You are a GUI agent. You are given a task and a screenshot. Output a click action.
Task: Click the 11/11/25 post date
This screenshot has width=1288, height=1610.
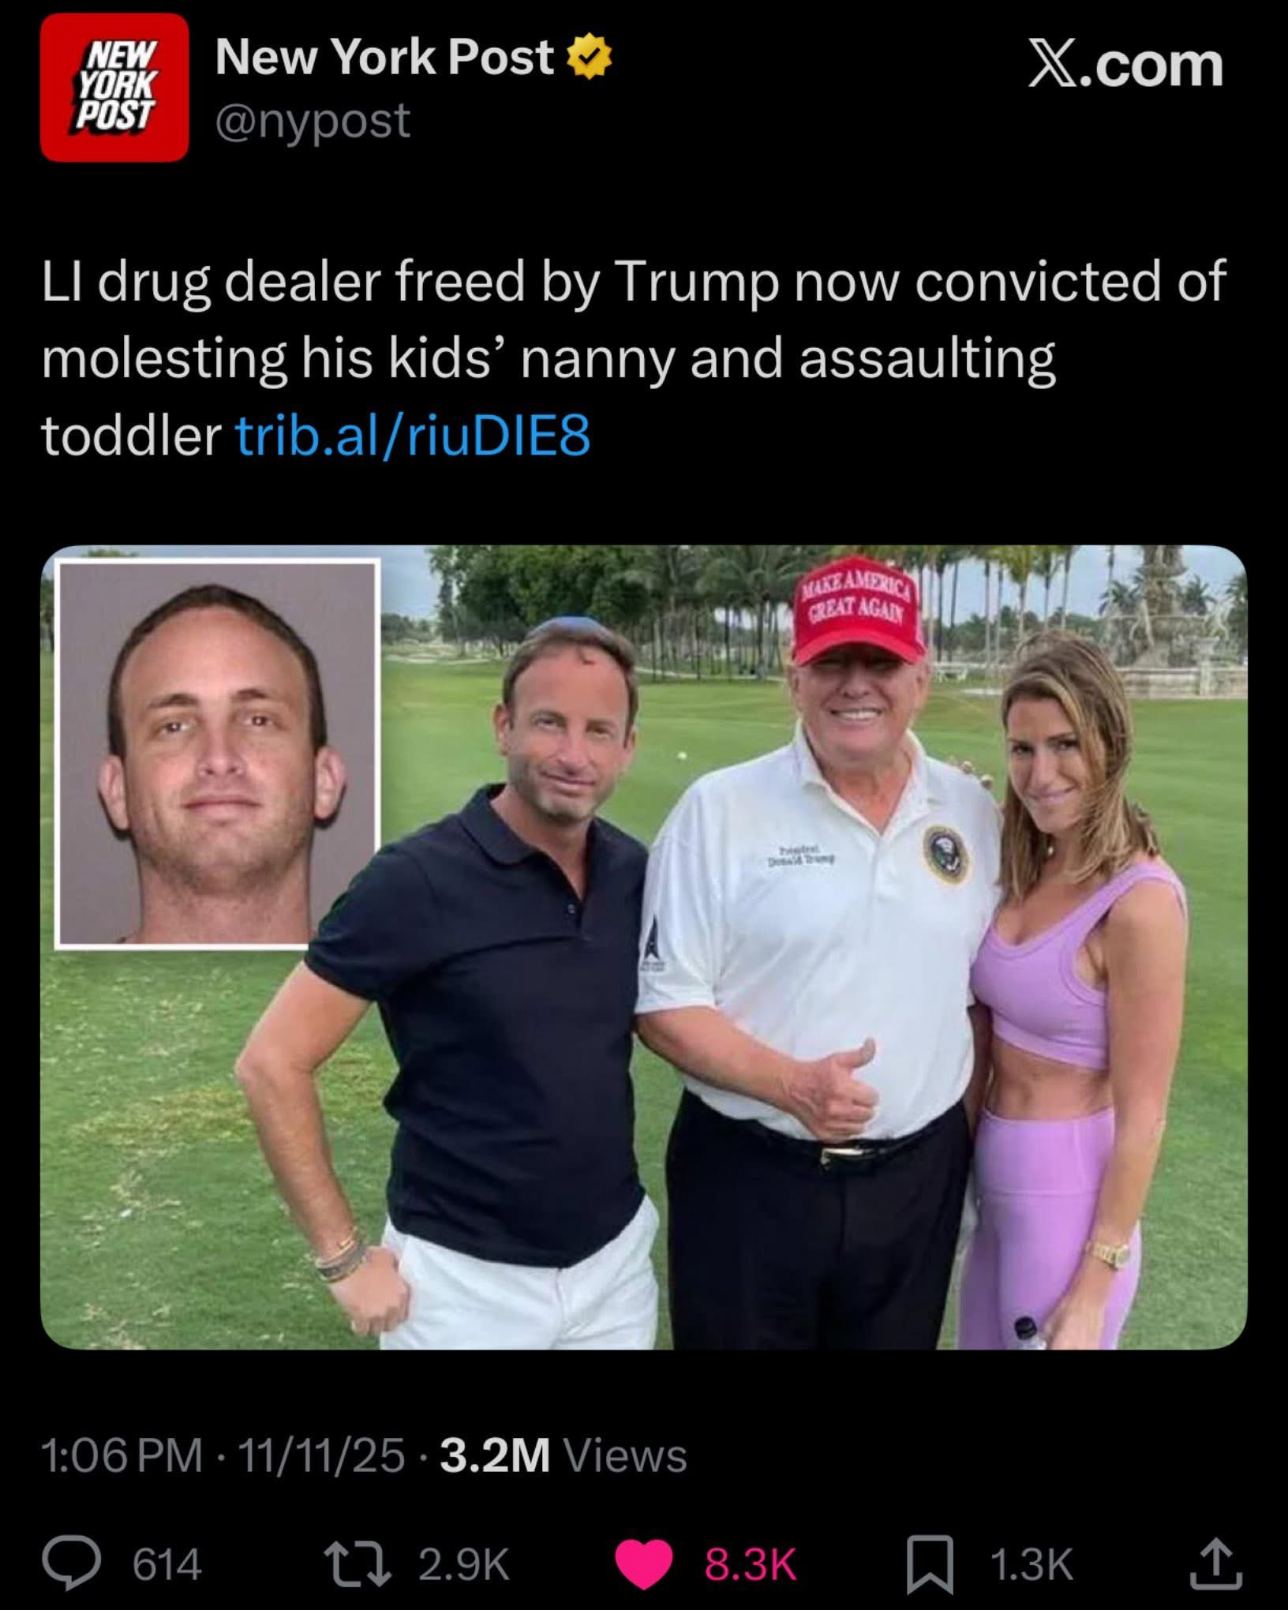tap(322, 1455)
